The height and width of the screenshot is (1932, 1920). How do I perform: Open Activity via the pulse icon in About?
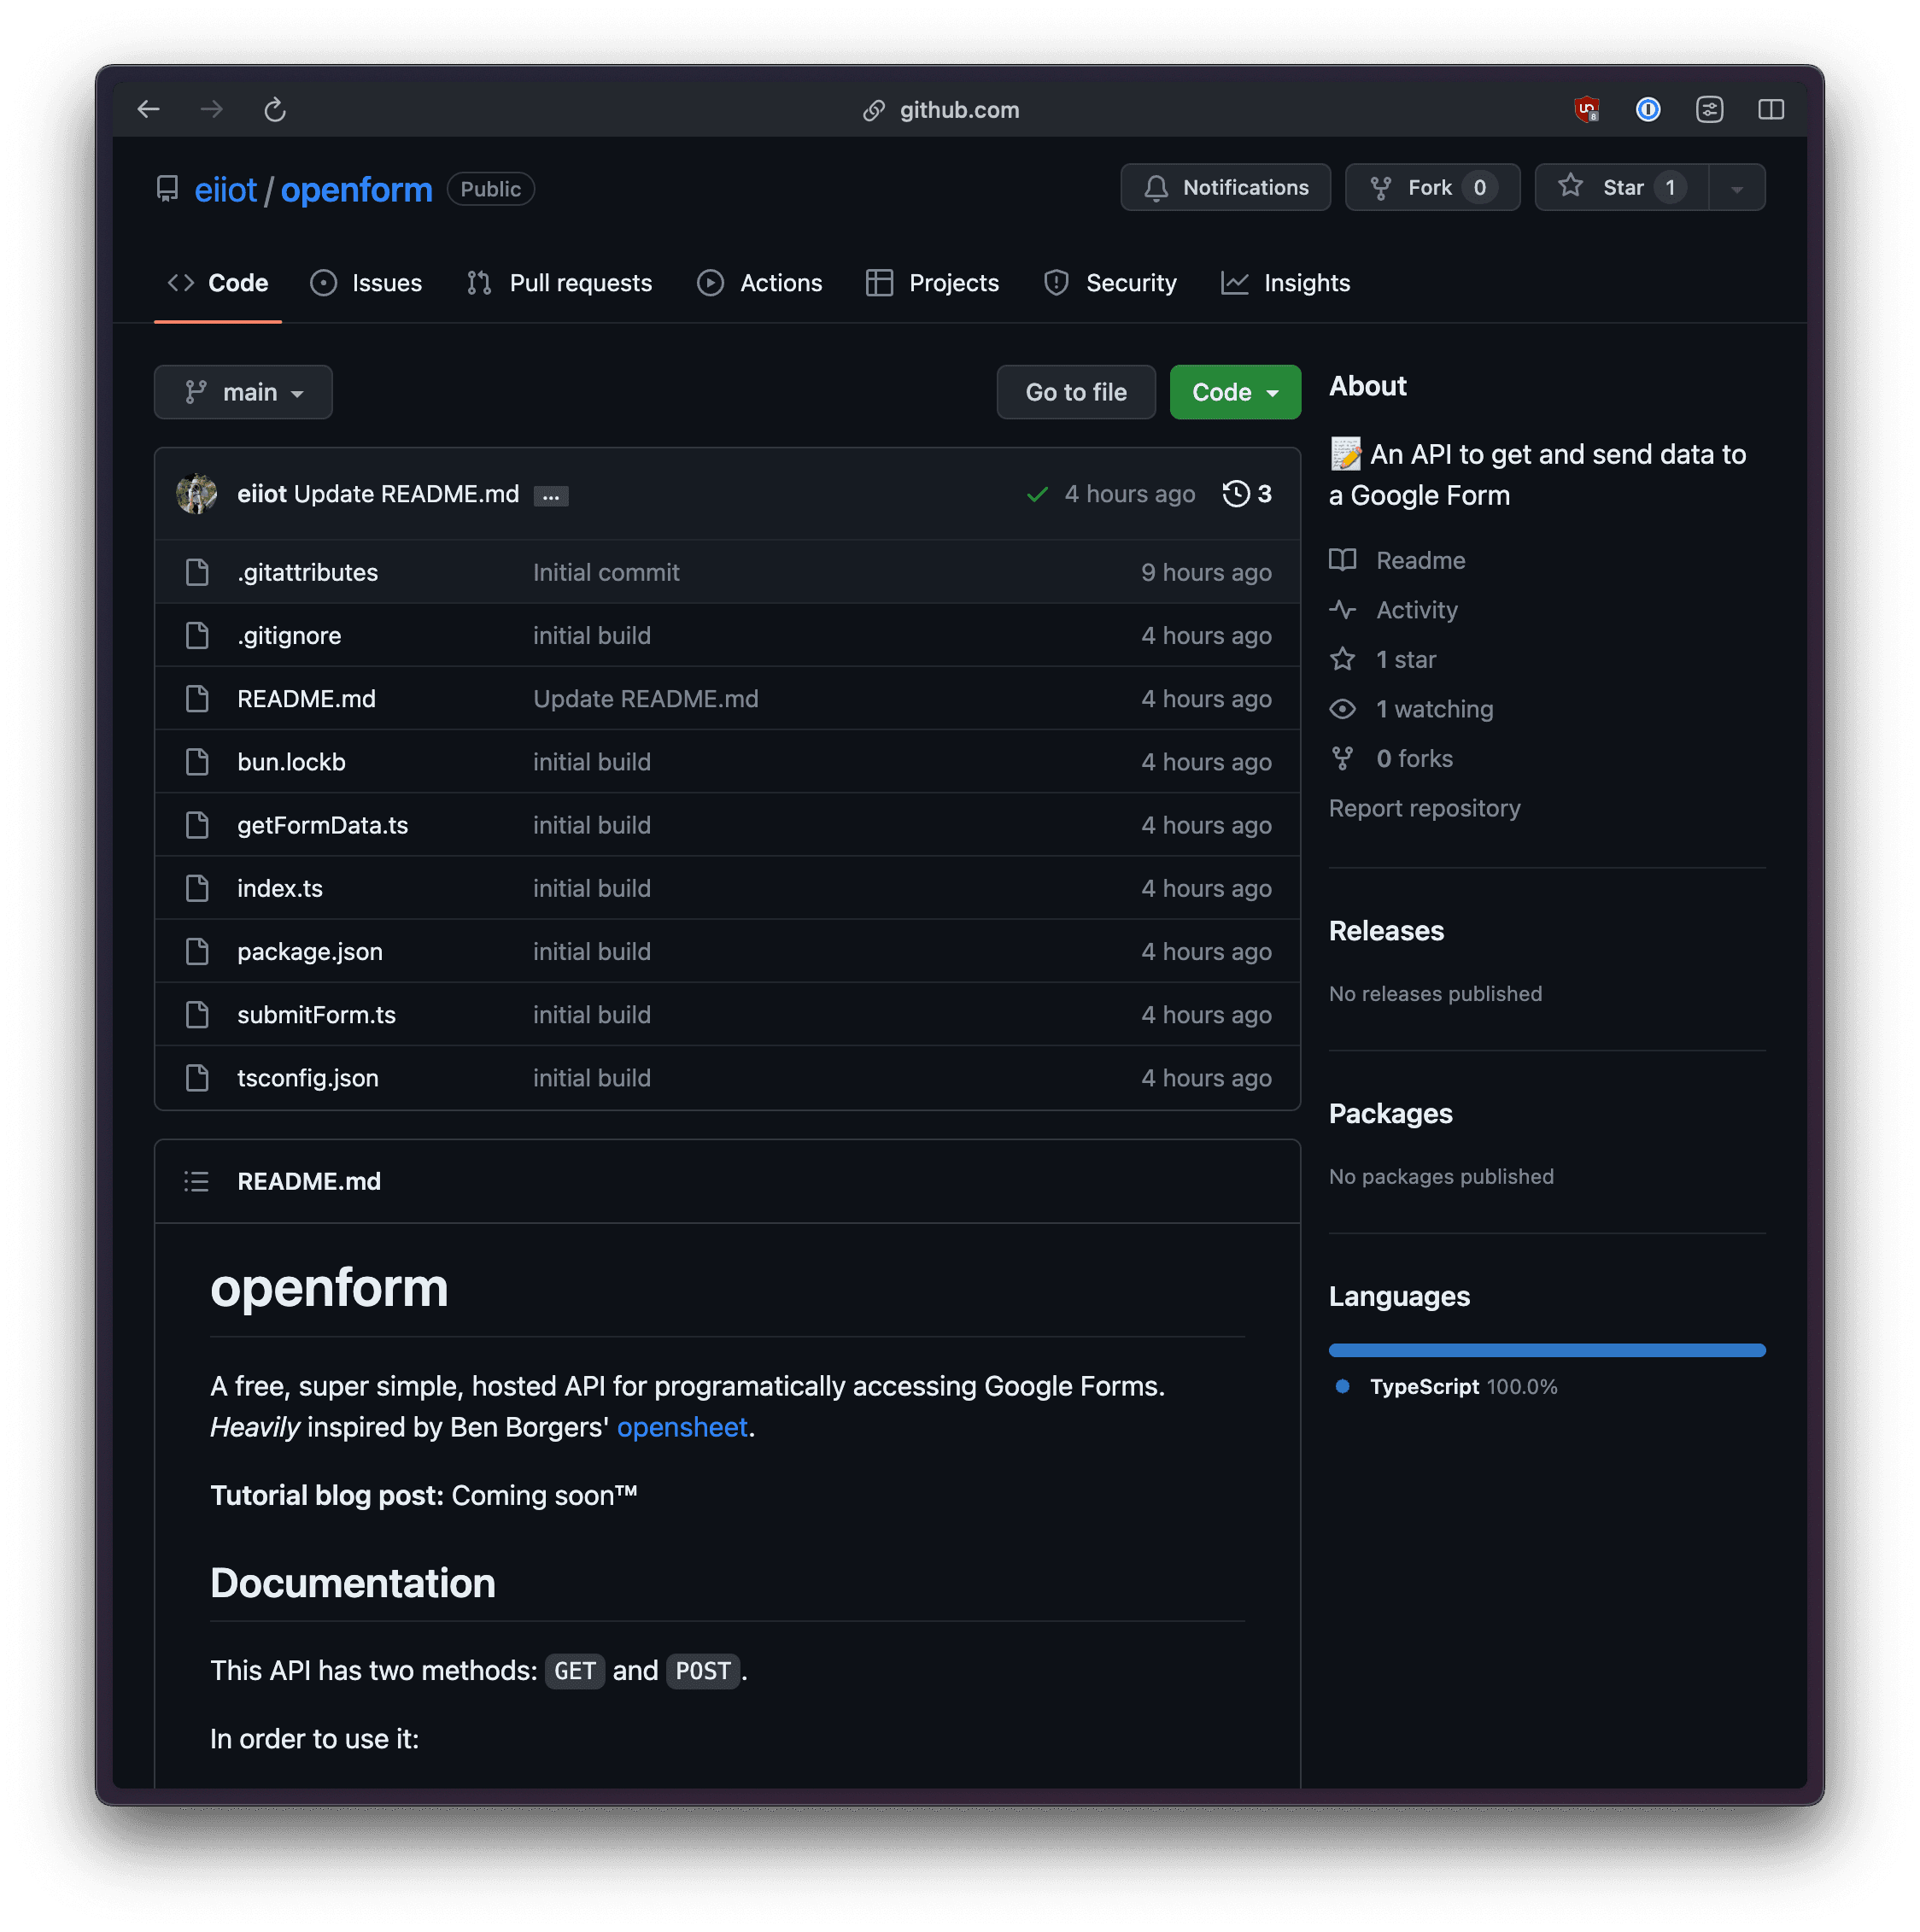(x=1344, y=610)
